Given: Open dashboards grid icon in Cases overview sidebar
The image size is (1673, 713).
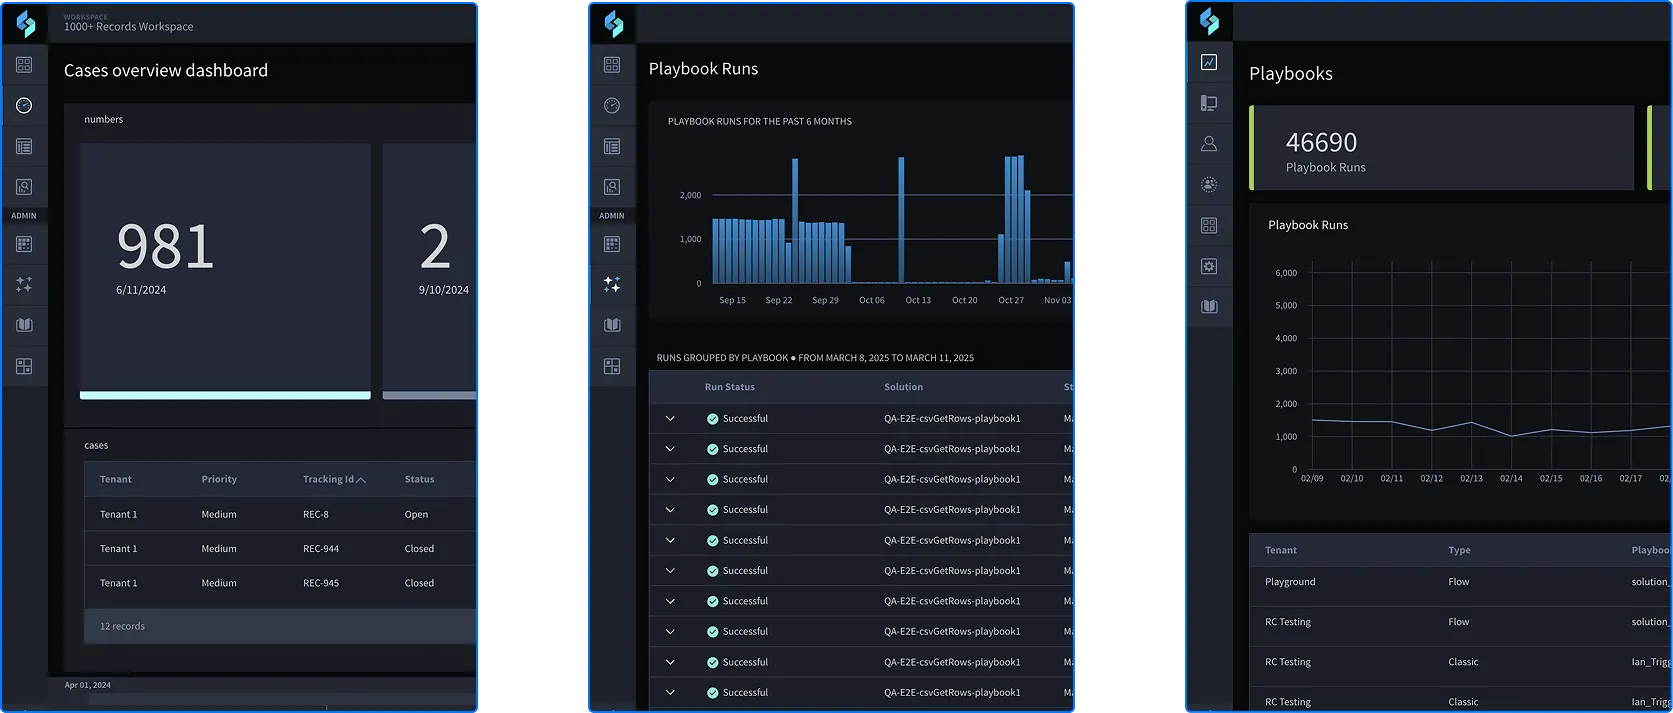Looking at the screenshot, I should (24, 65).
